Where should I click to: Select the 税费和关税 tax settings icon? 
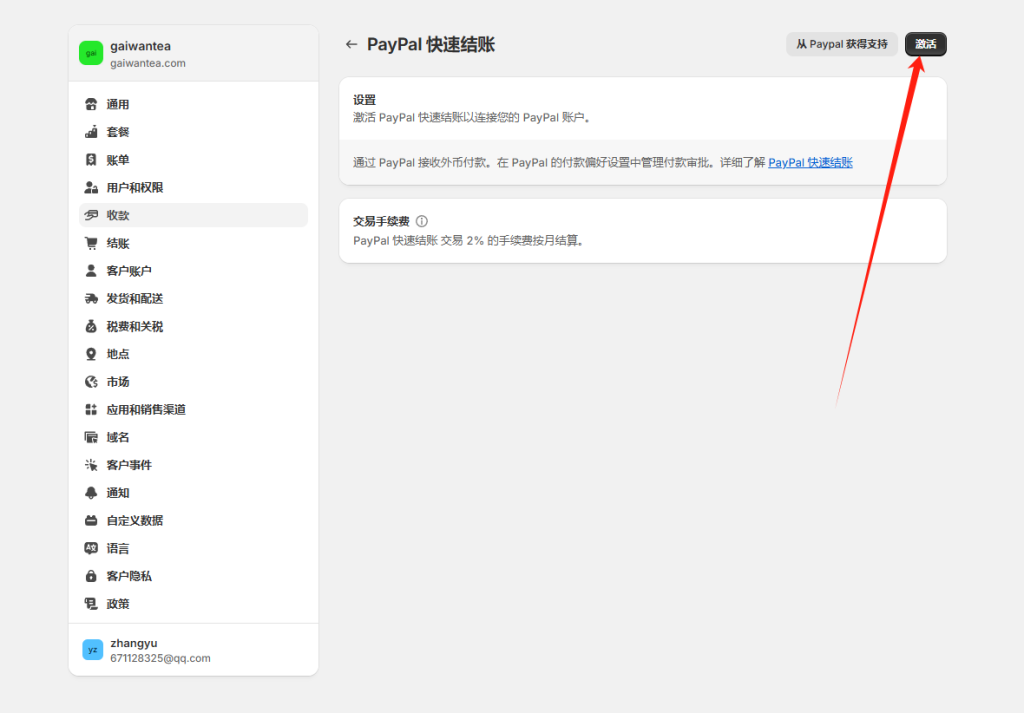[x=90, y=325]
